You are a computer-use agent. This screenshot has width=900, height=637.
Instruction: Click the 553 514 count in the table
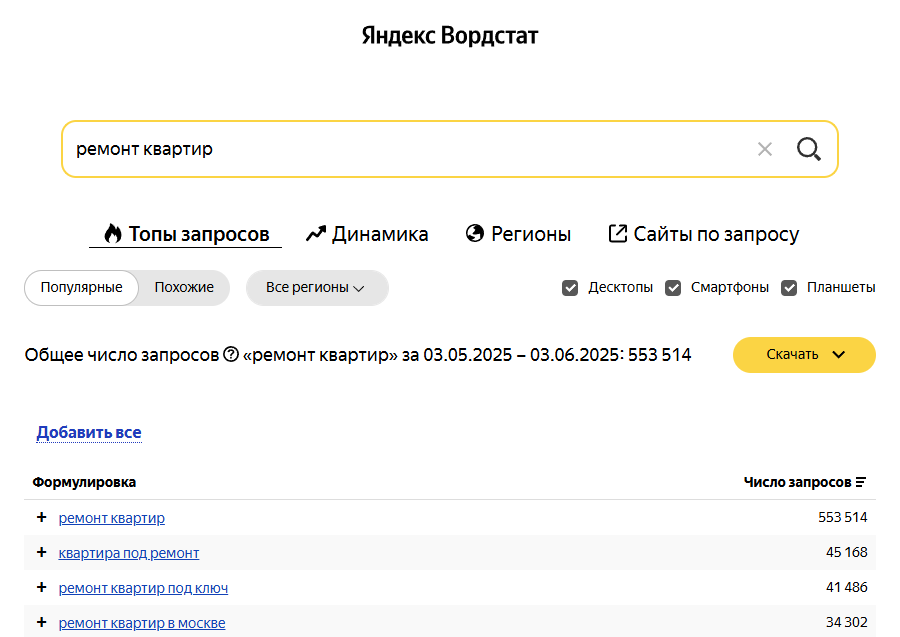click(x=843, y=517)
